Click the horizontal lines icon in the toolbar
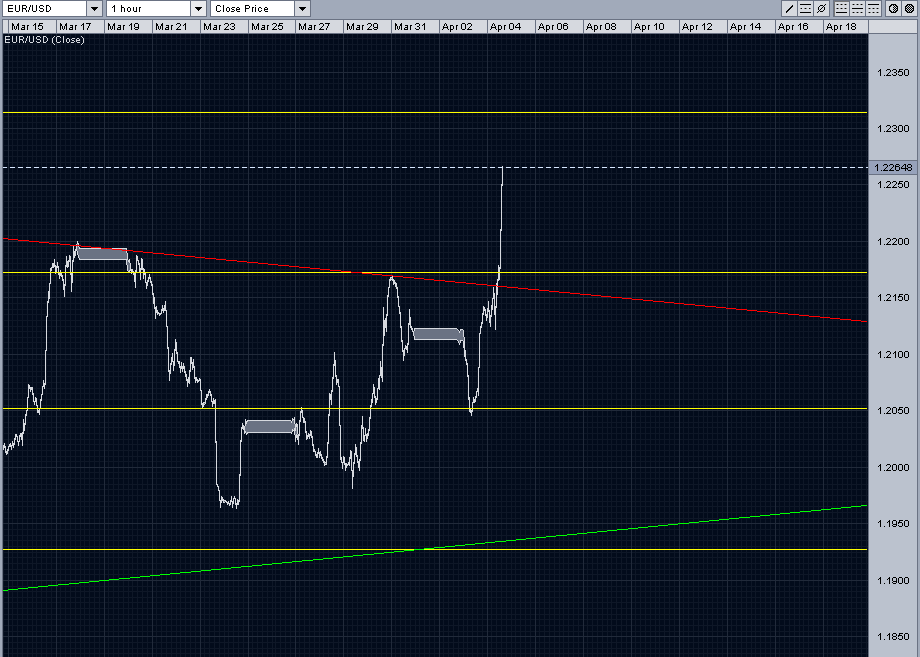 [x=805, y=8]
